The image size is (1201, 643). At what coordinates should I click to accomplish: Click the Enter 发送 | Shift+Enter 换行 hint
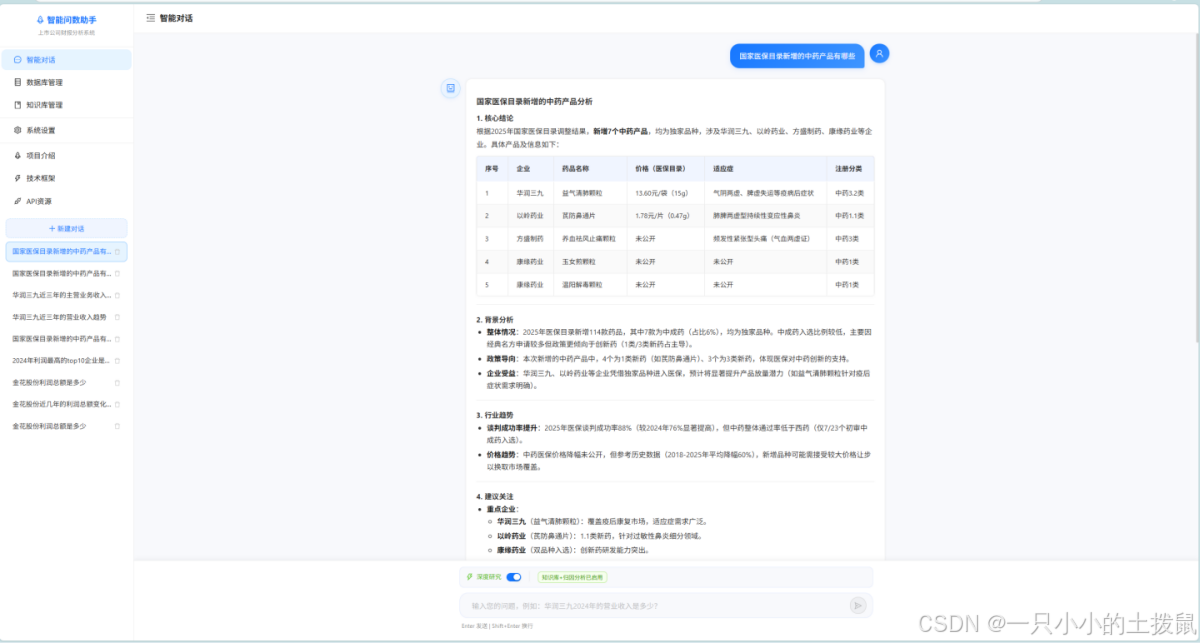pos(497,626)
